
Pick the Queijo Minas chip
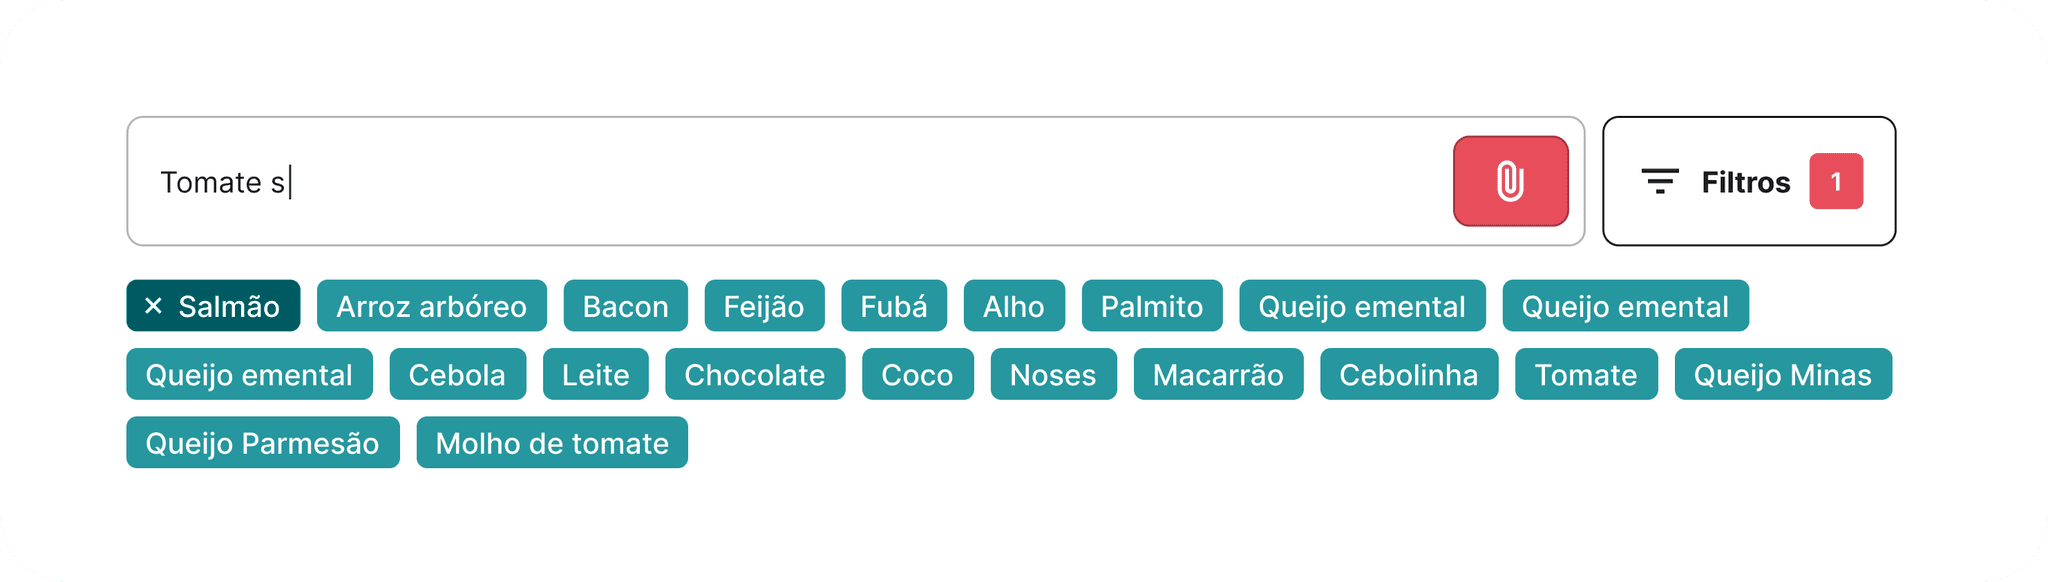1783,374
